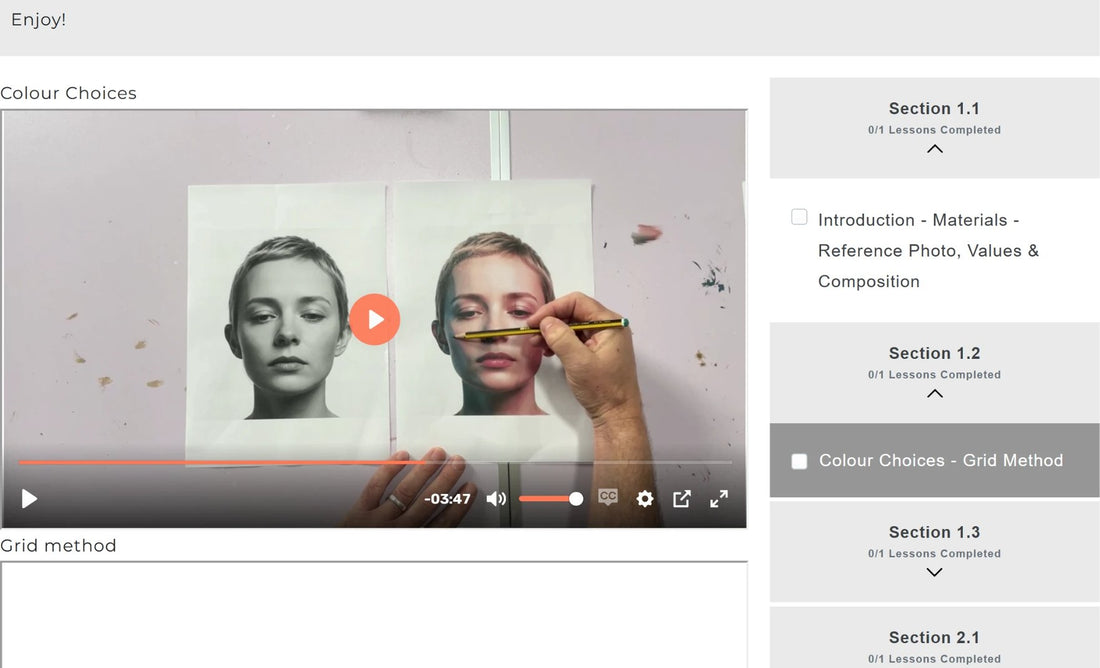Mute the video with speaker icon
The height and width of the screenshot is (668, 1100).
point(496,499)
